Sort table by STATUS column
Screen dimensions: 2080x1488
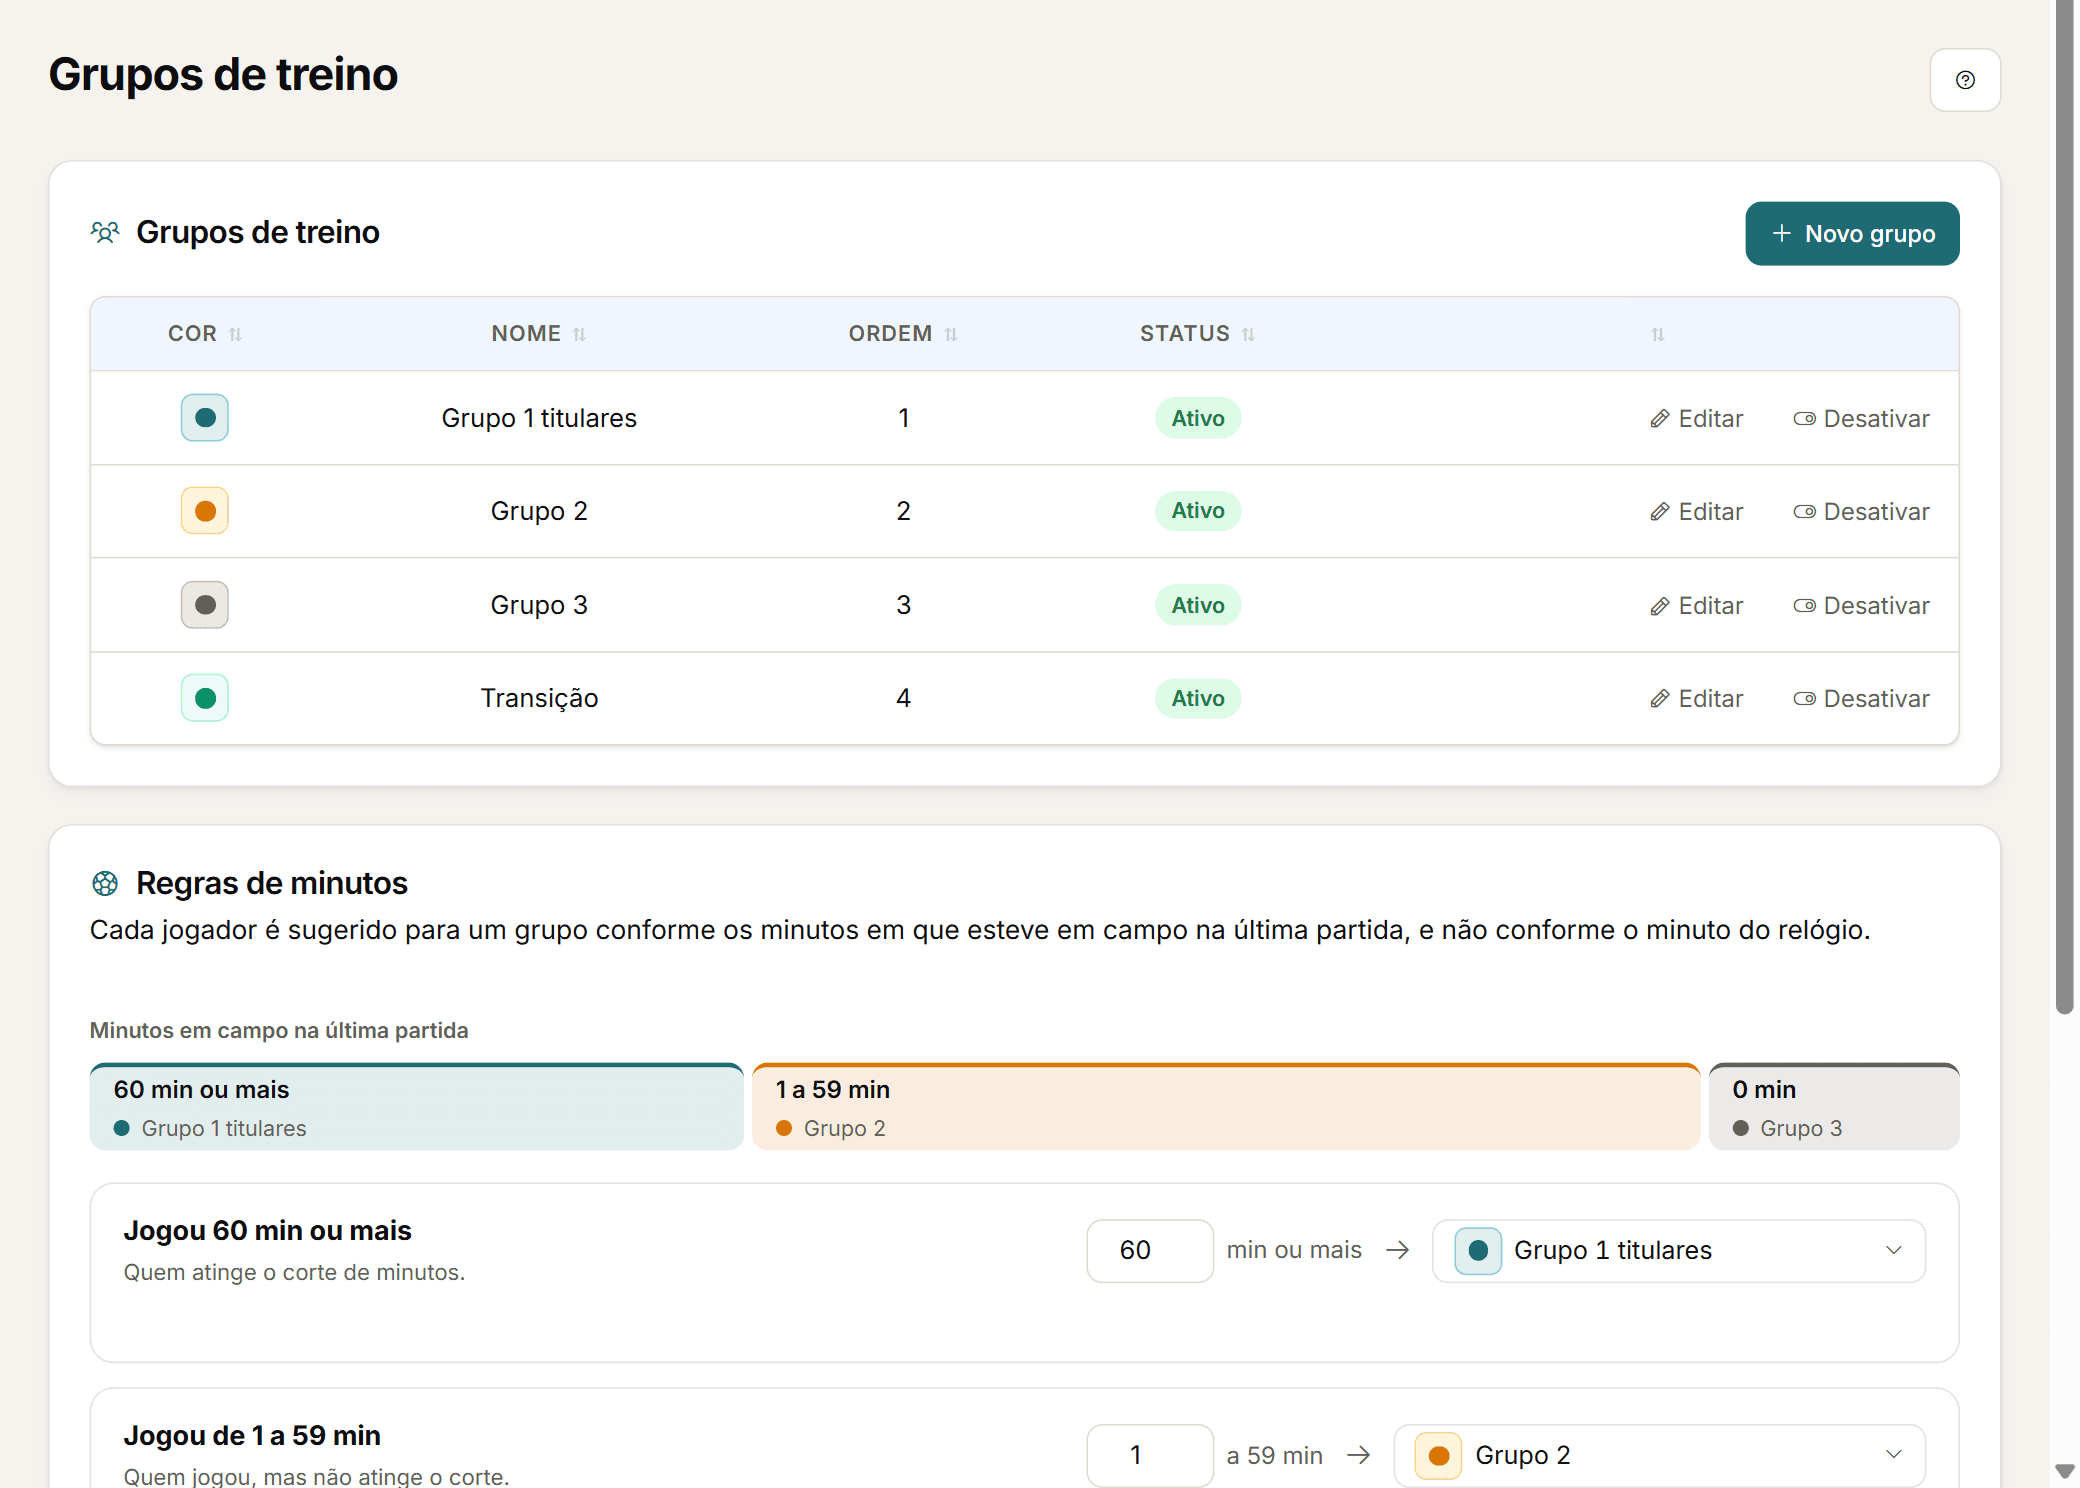tap(1197, 334)
